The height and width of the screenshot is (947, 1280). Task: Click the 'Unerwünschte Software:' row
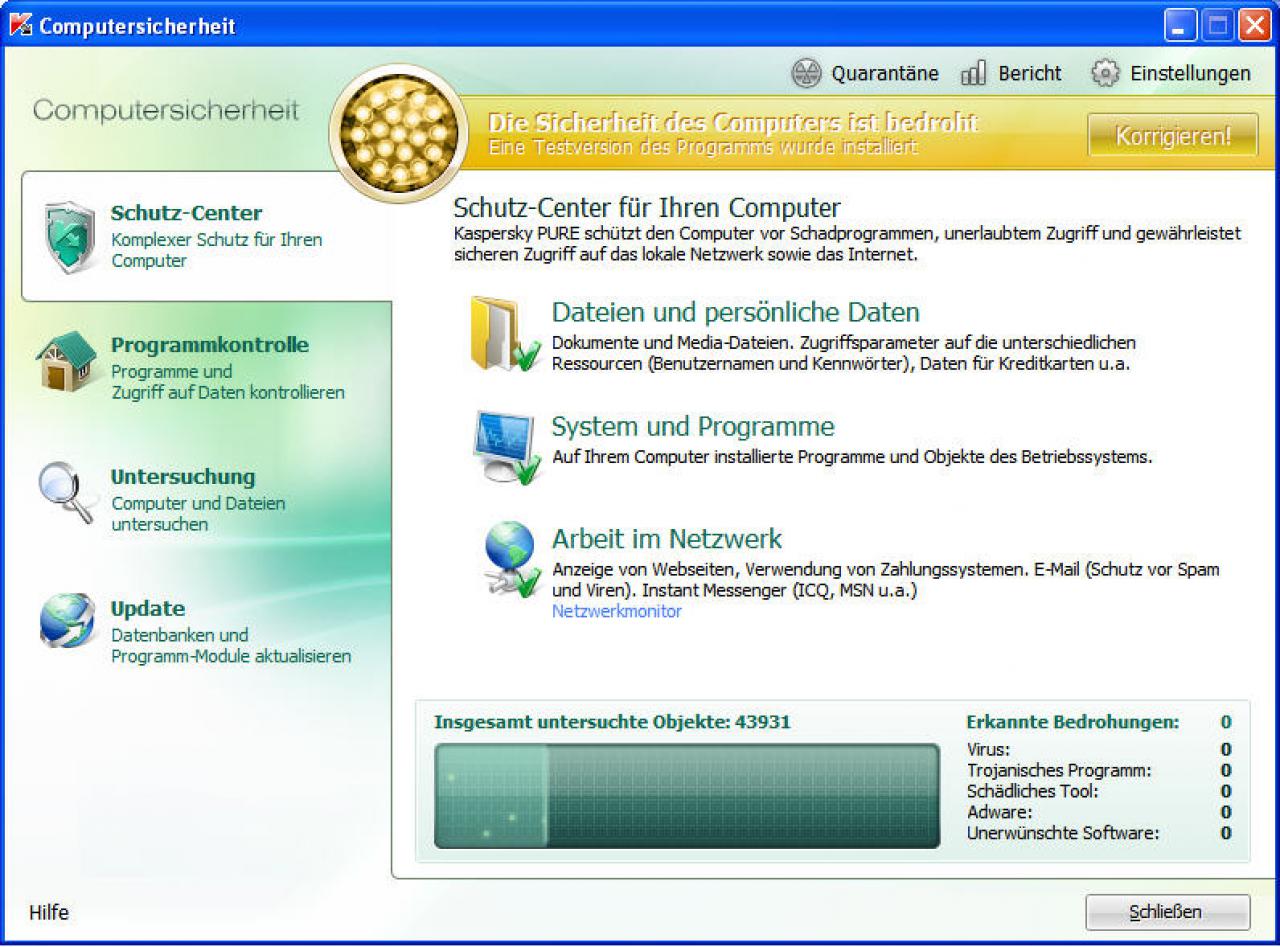[1099, 833]
